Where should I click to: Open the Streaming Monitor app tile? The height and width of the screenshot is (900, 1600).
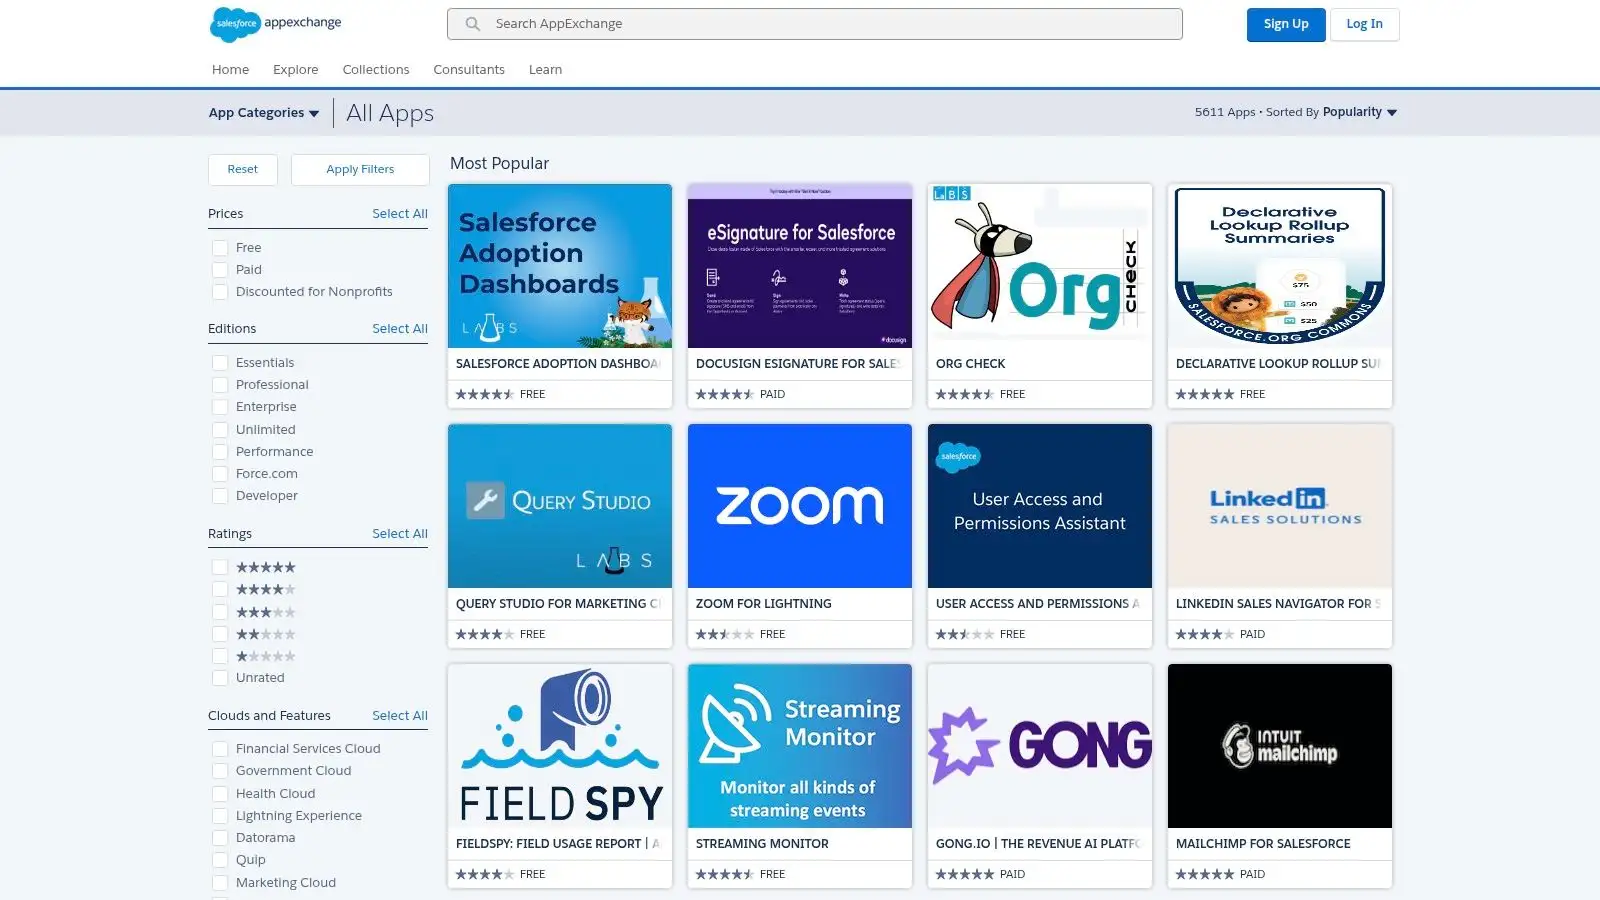(799, 745)
